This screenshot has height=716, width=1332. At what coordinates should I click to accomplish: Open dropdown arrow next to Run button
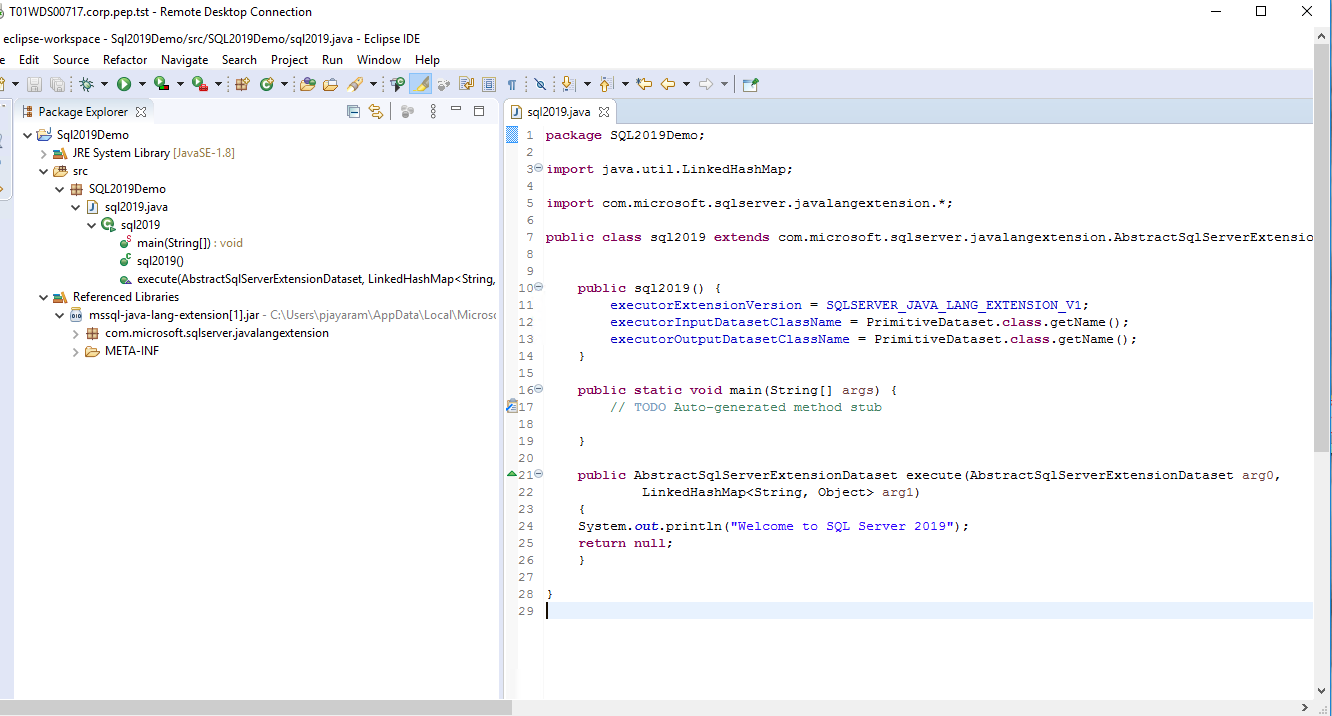142,85
